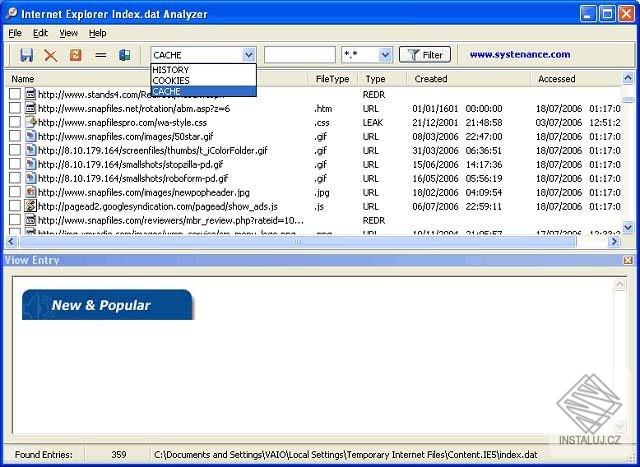Screen dimensions: 640x467
Task: Tick the checkbox for roboform-pd.gif entry
Action: coord(15,178)
